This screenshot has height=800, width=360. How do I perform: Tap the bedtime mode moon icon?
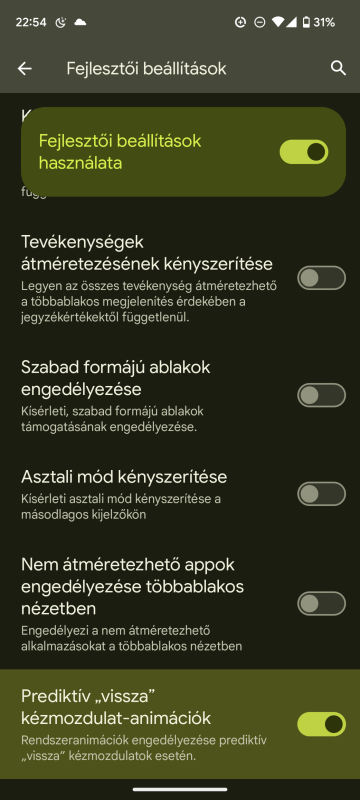[61, 22]
